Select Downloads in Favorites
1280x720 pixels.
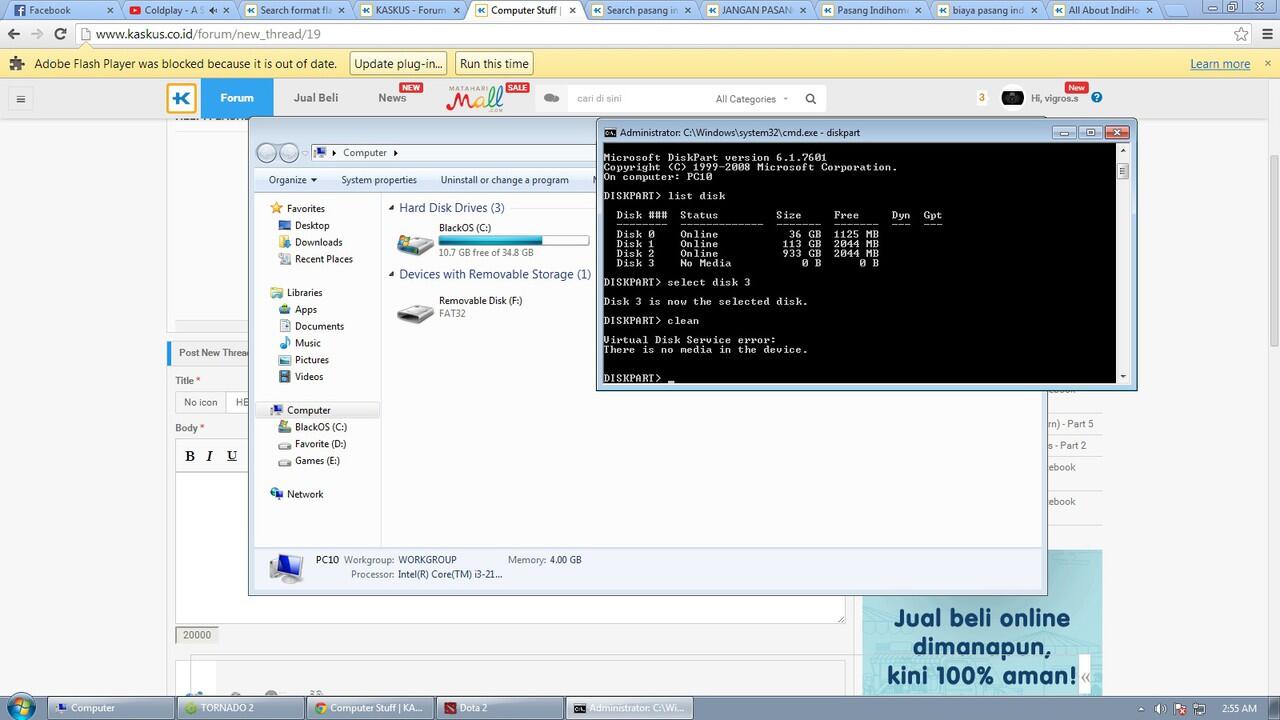(318, 242)
